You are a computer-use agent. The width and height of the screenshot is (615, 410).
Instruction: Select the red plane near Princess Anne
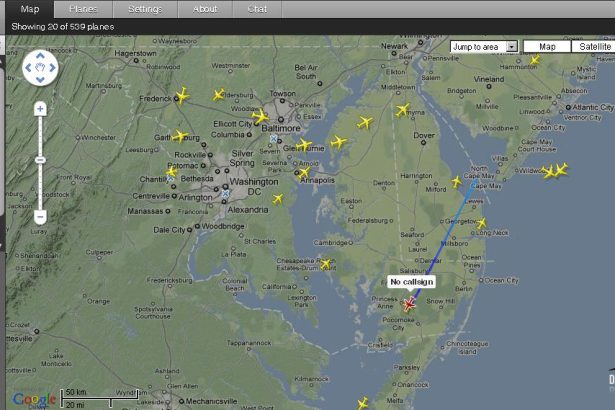409,304
